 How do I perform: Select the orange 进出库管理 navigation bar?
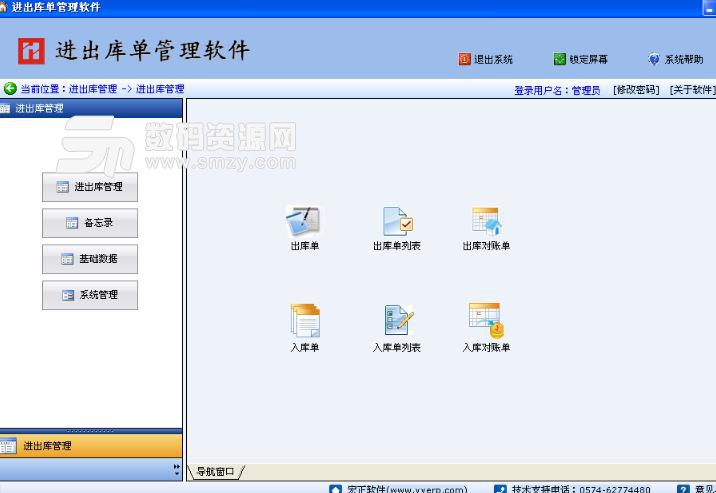pos(91,446)
